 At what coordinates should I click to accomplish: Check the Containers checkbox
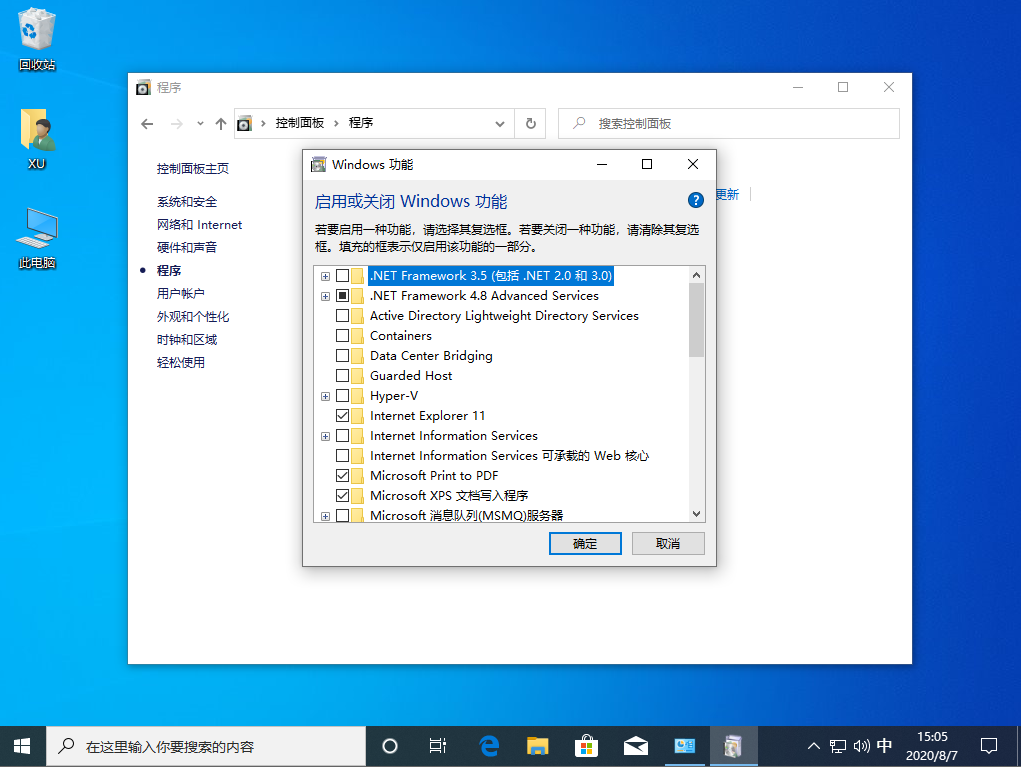[x=343, y=336]
